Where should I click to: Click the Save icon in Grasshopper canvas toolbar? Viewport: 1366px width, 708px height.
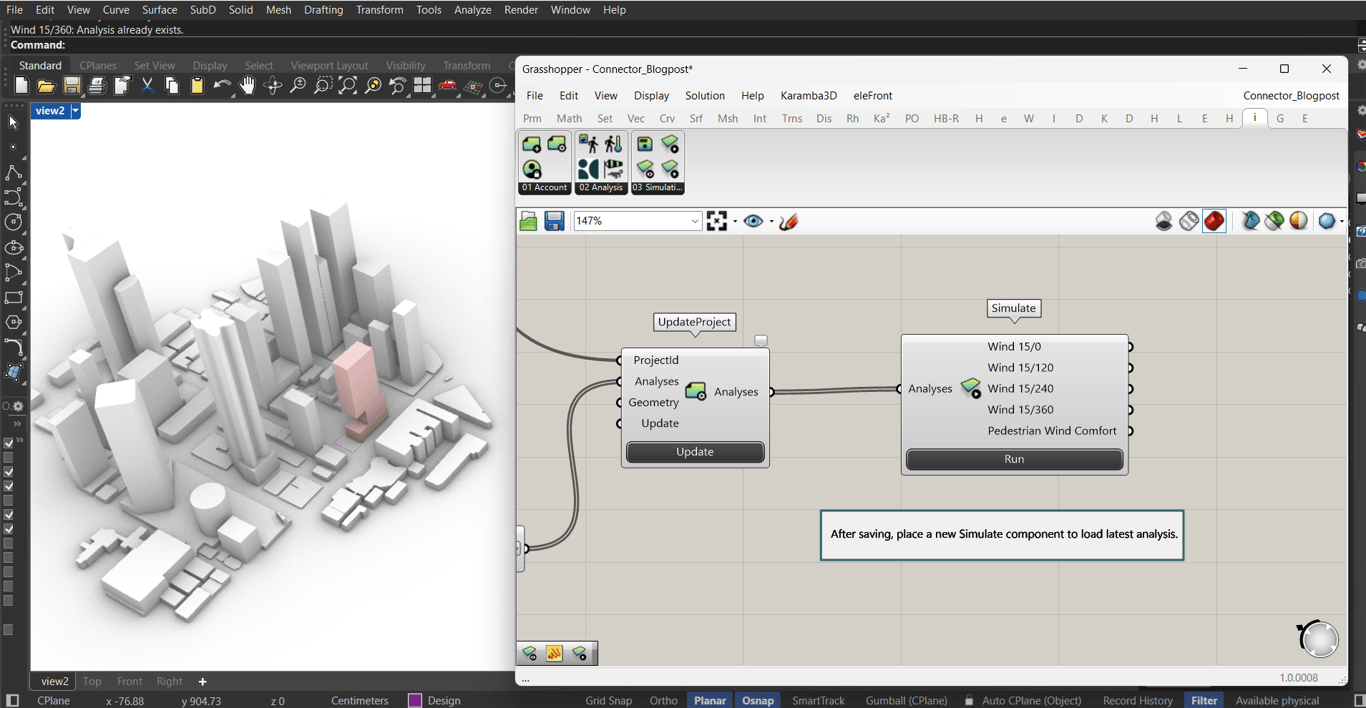tap(554, 221)
